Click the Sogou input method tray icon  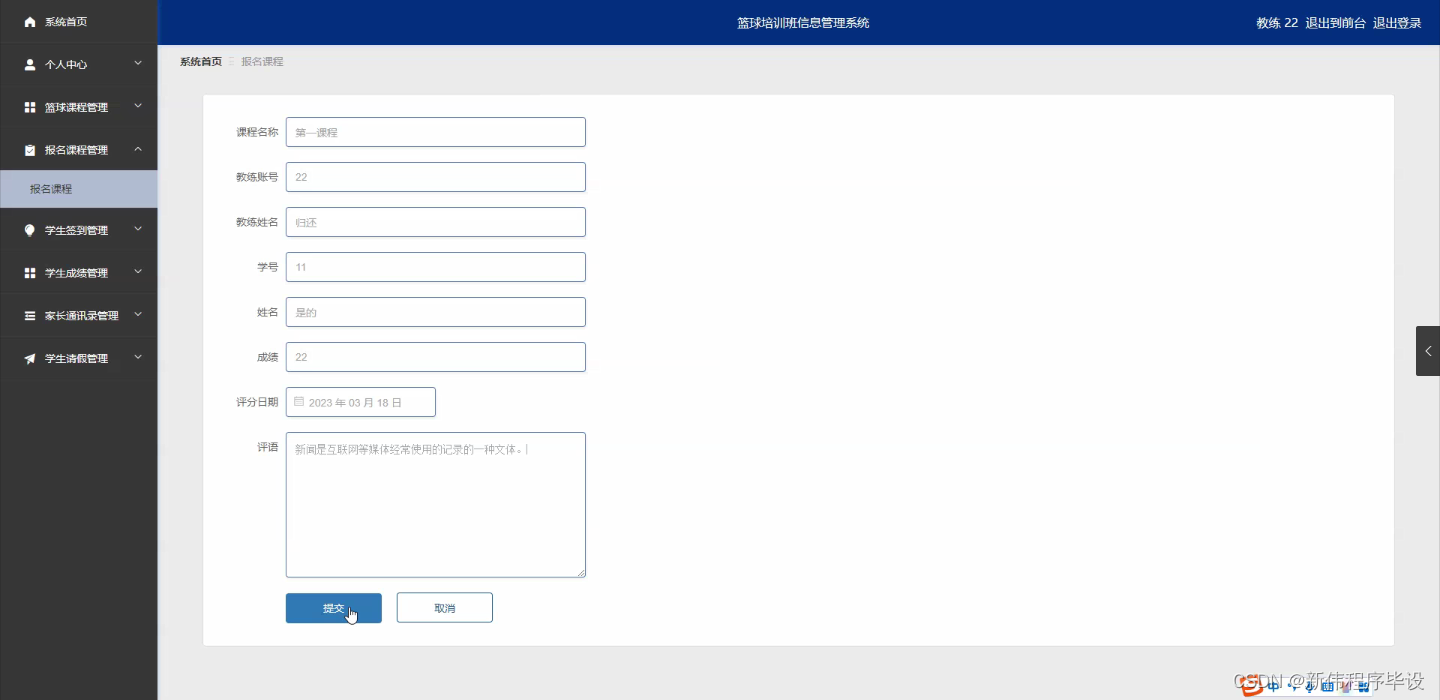click(1252, 685)
